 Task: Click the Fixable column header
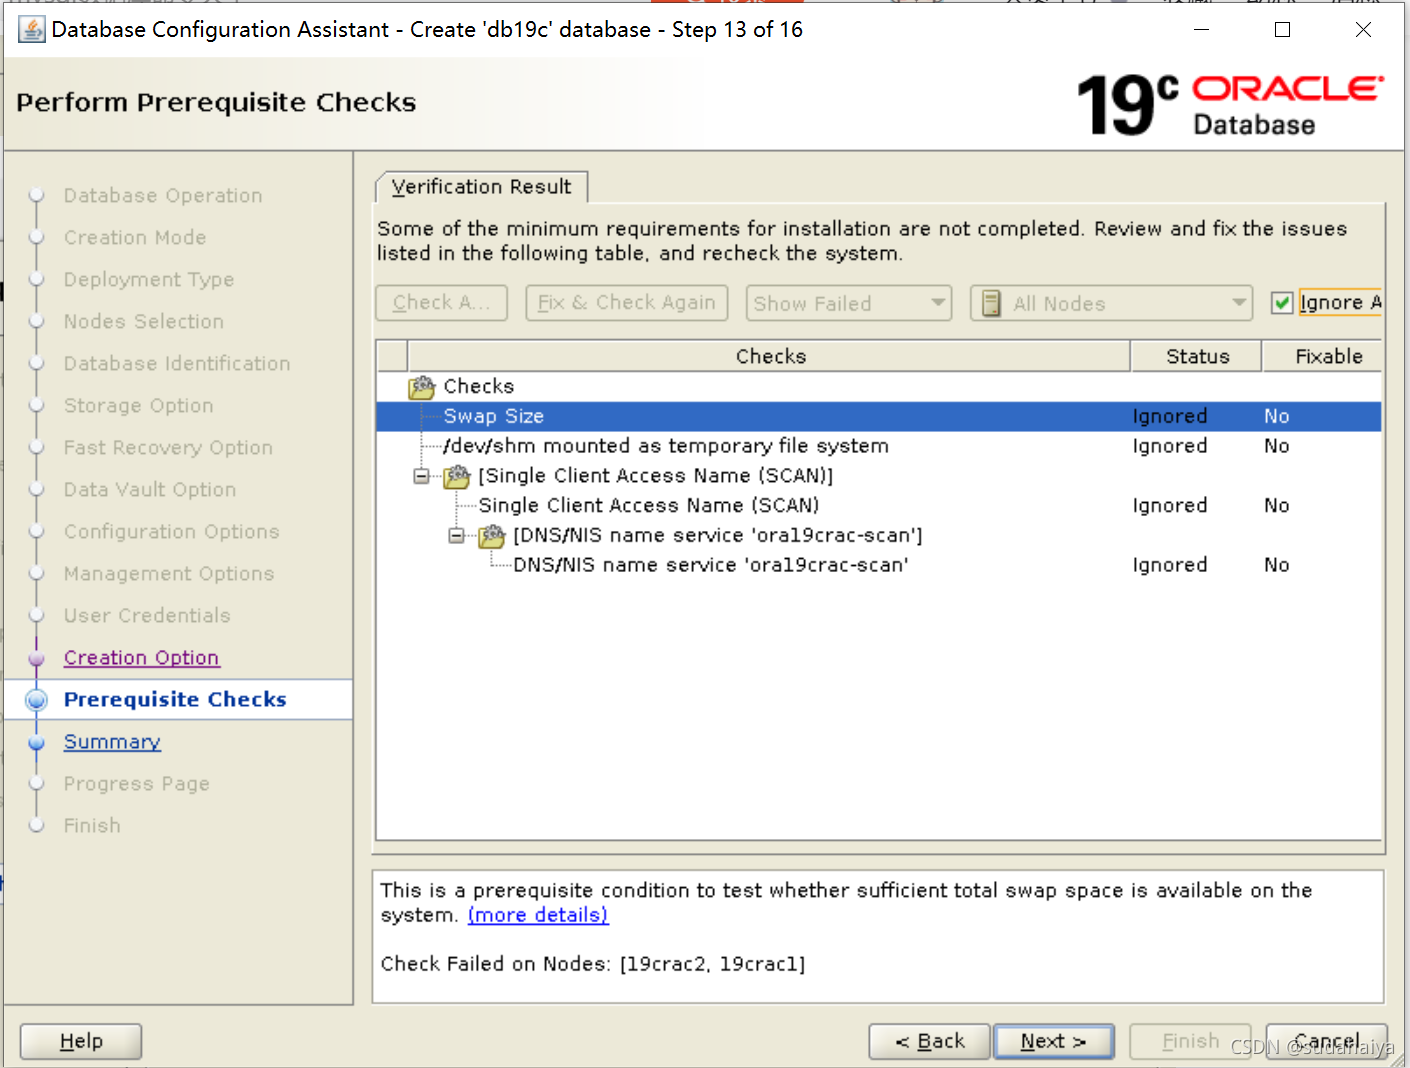tap(1323, 356)
